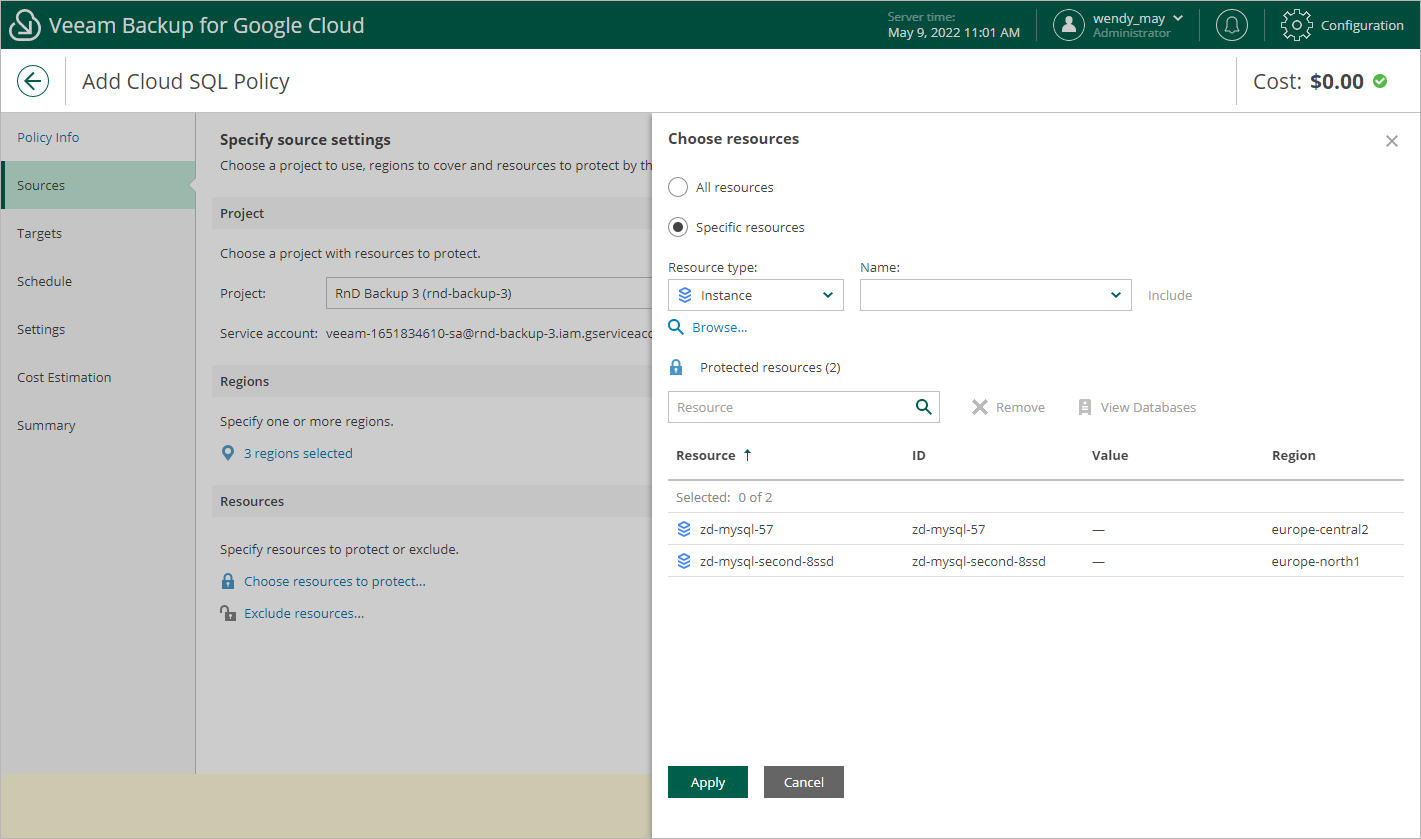Click Exclude resources link
Screen dimensions: 1421x839
coord(304,613)
